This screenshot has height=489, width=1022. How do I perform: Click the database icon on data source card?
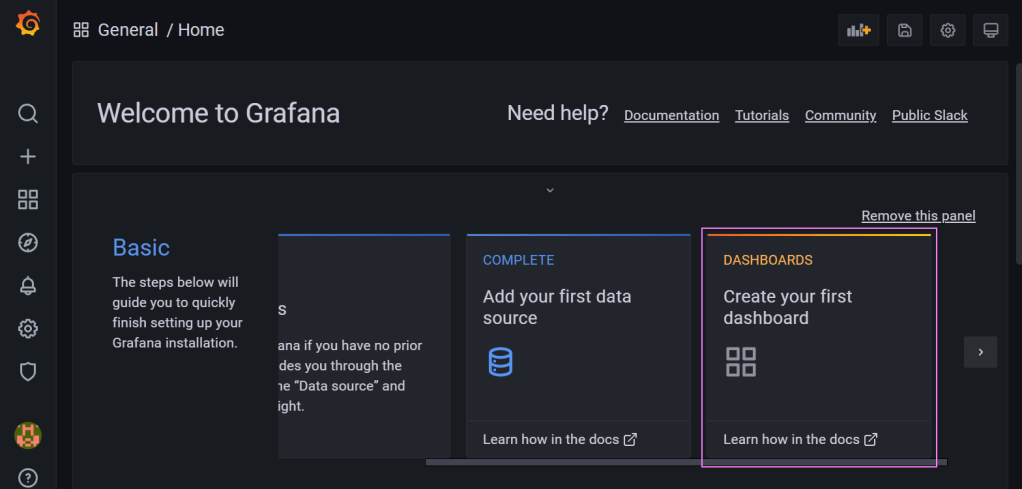500,362
